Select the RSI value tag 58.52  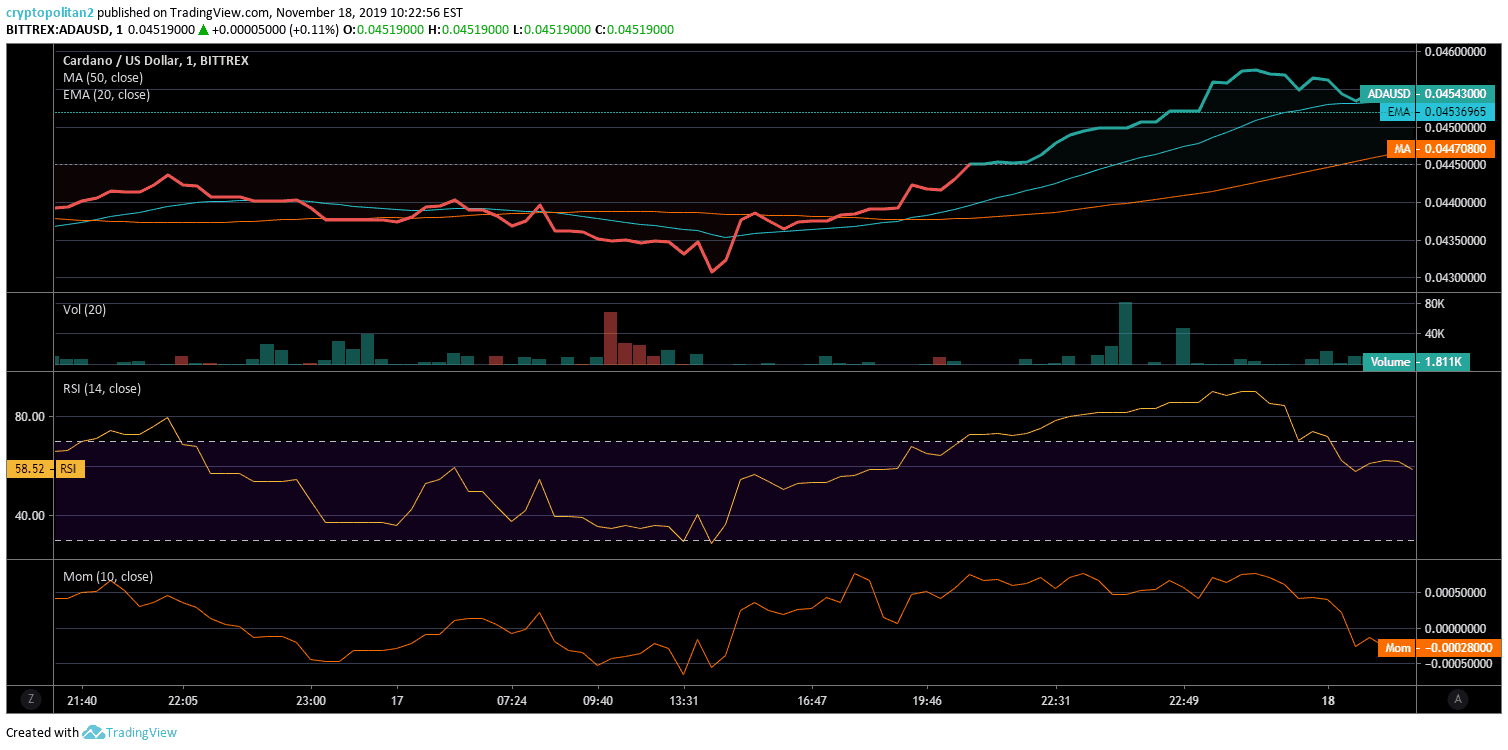[x=45, y=468]
